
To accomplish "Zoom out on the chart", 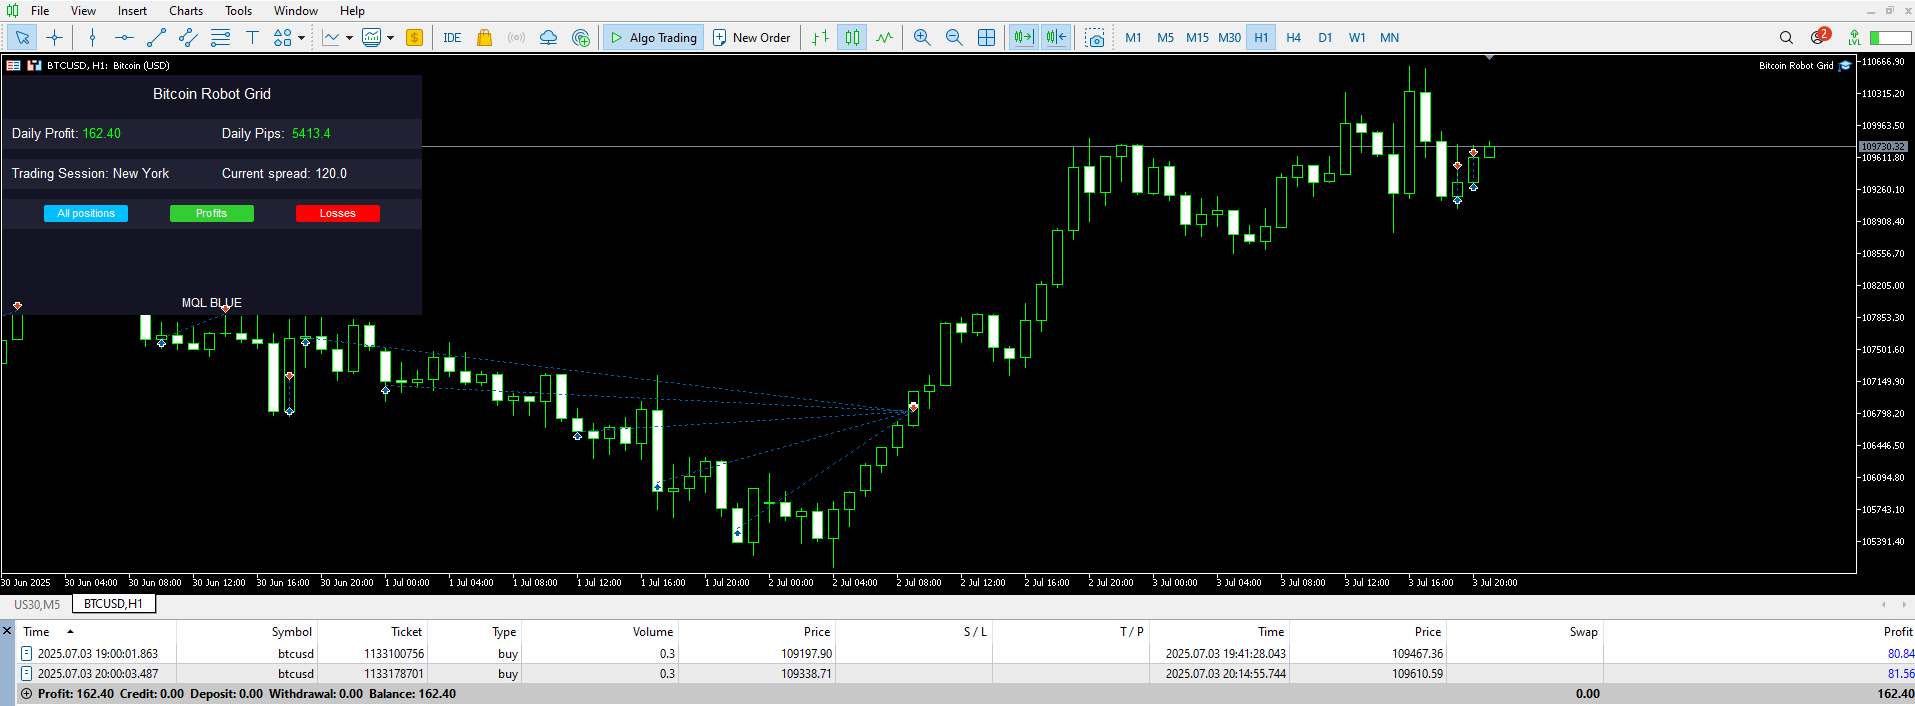I will point(954,38).
